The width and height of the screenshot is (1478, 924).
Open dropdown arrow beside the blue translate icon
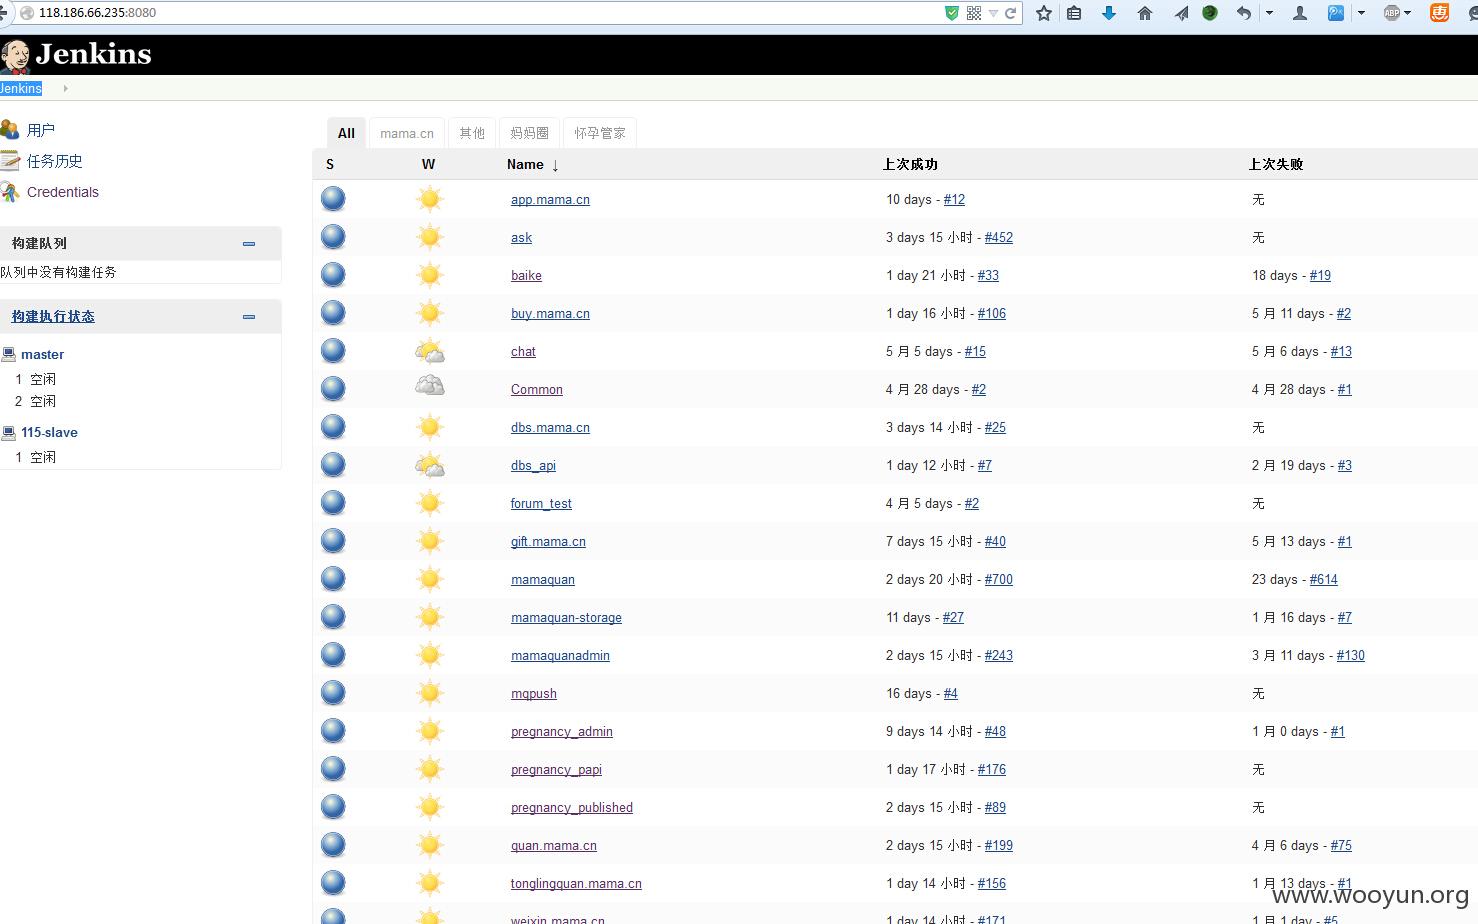coord(1361,13)
